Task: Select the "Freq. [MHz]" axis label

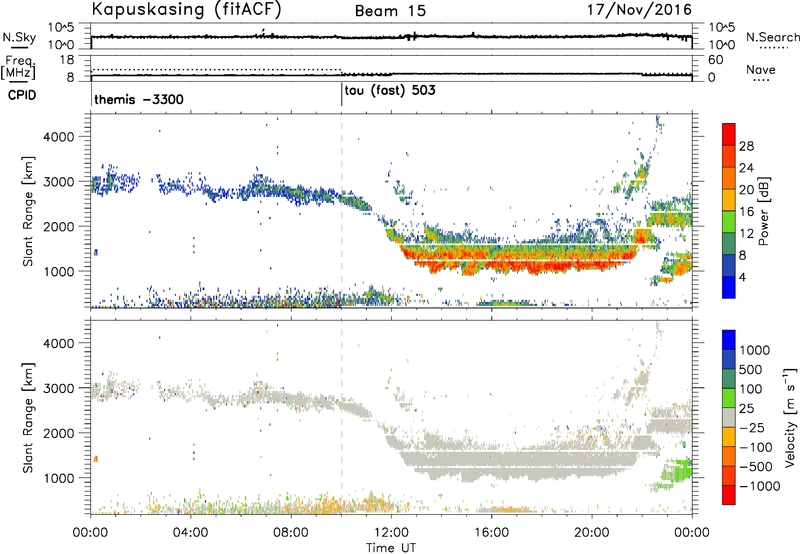Action: [18, 68]
